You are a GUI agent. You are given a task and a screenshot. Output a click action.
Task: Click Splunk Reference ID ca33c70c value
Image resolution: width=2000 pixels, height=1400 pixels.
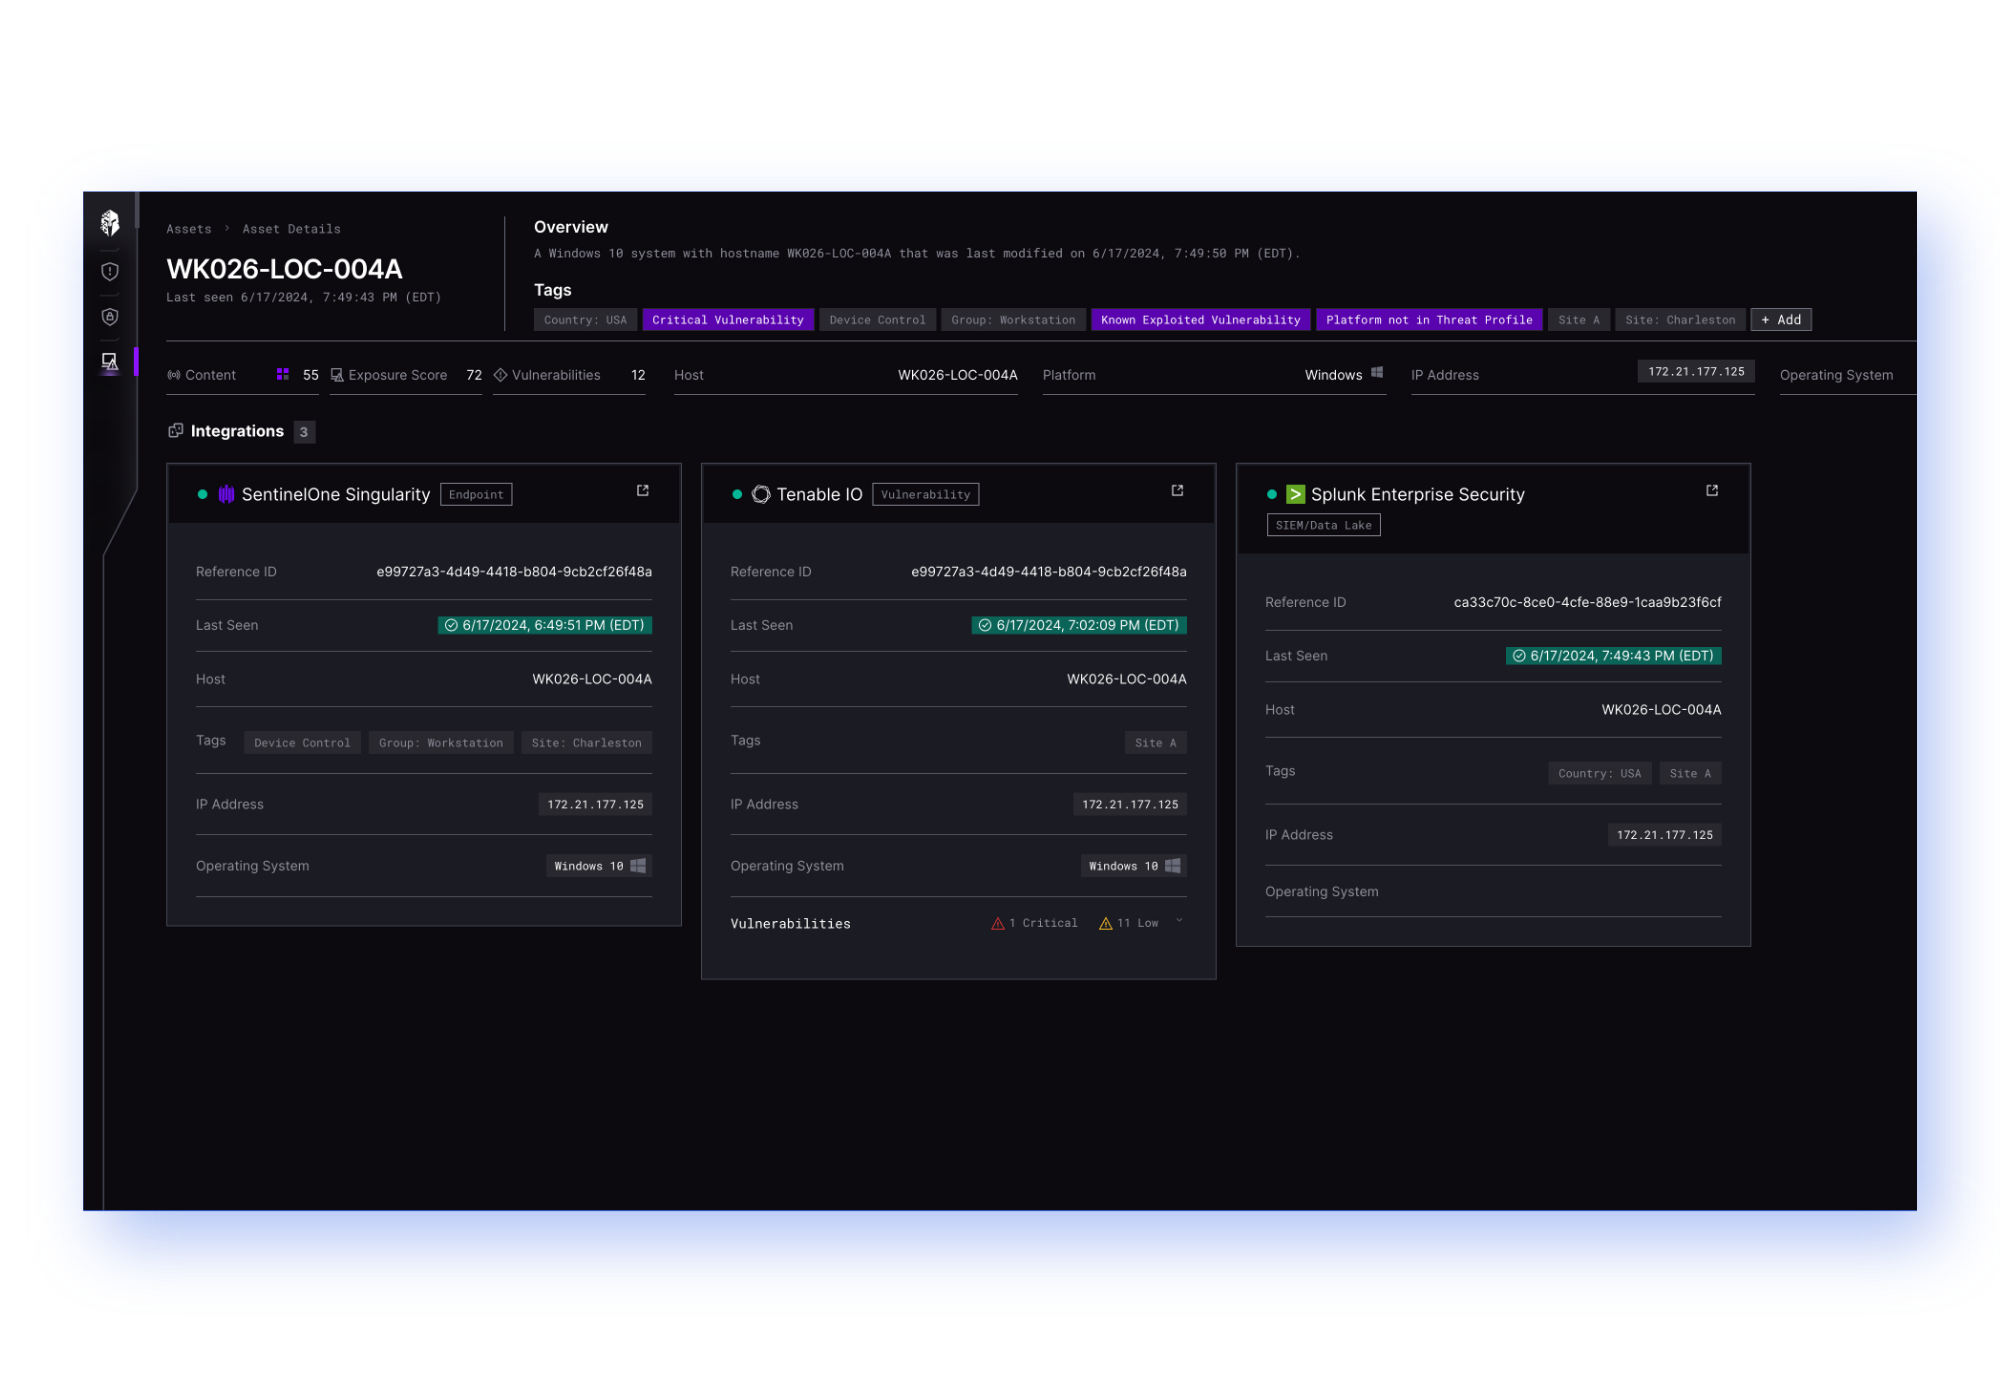pyautogui.click(x=1587, y=602)
